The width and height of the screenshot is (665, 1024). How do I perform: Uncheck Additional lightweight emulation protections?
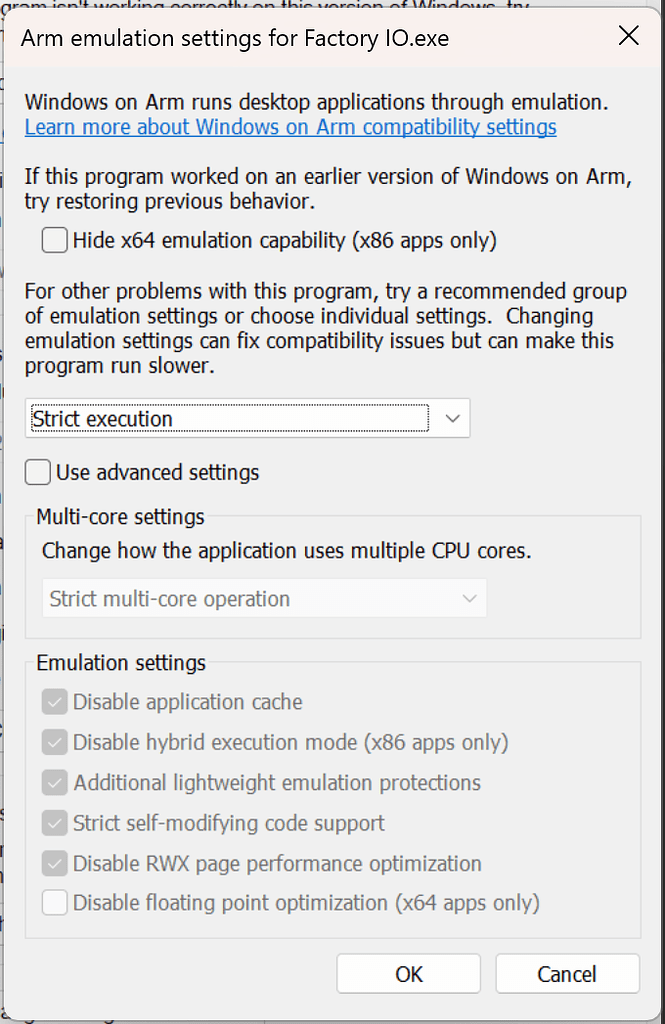point(57,782)
